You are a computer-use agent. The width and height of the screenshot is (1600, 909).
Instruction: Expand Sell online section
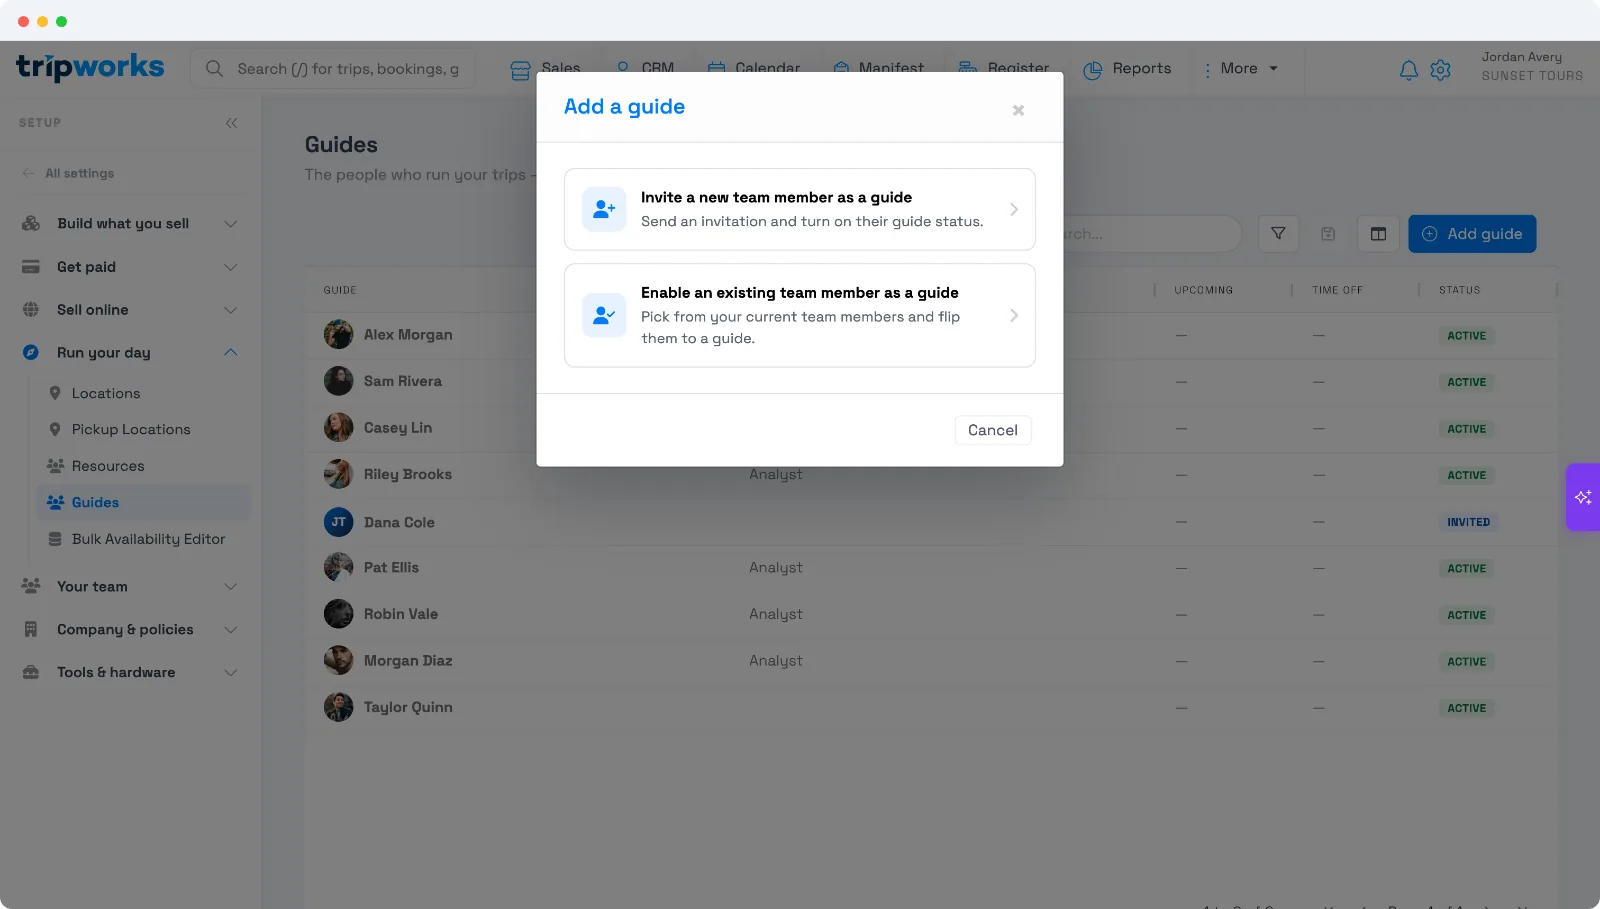tap(130, 310)
